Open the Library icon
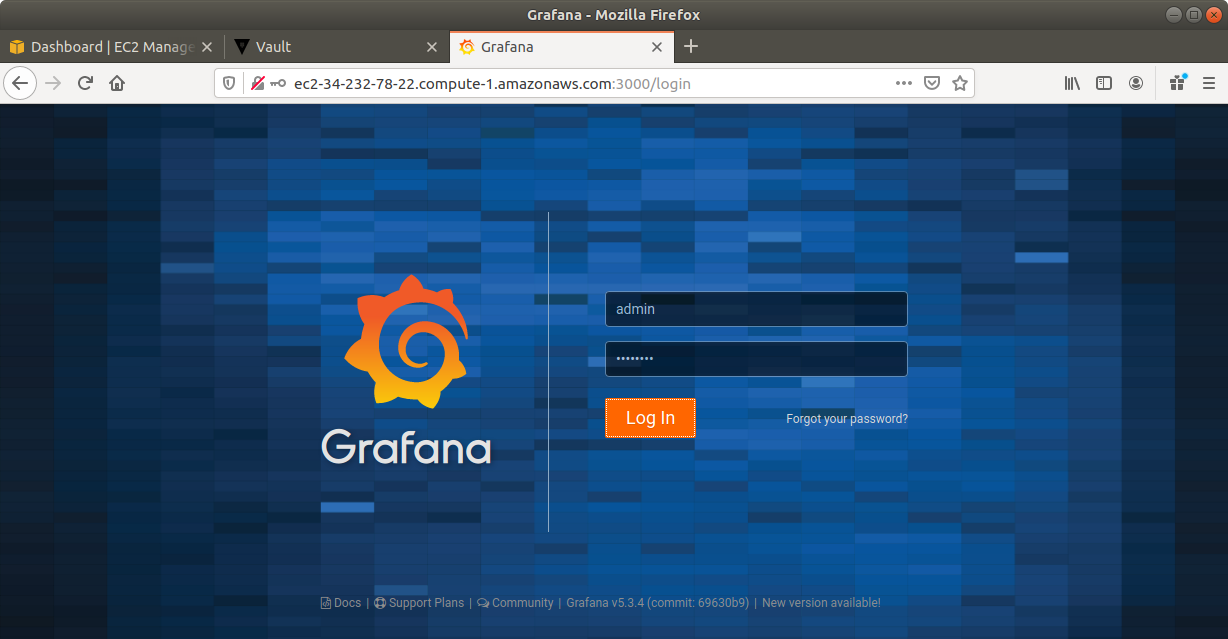The image size is (1228, 639). [x=1072, y=83]
